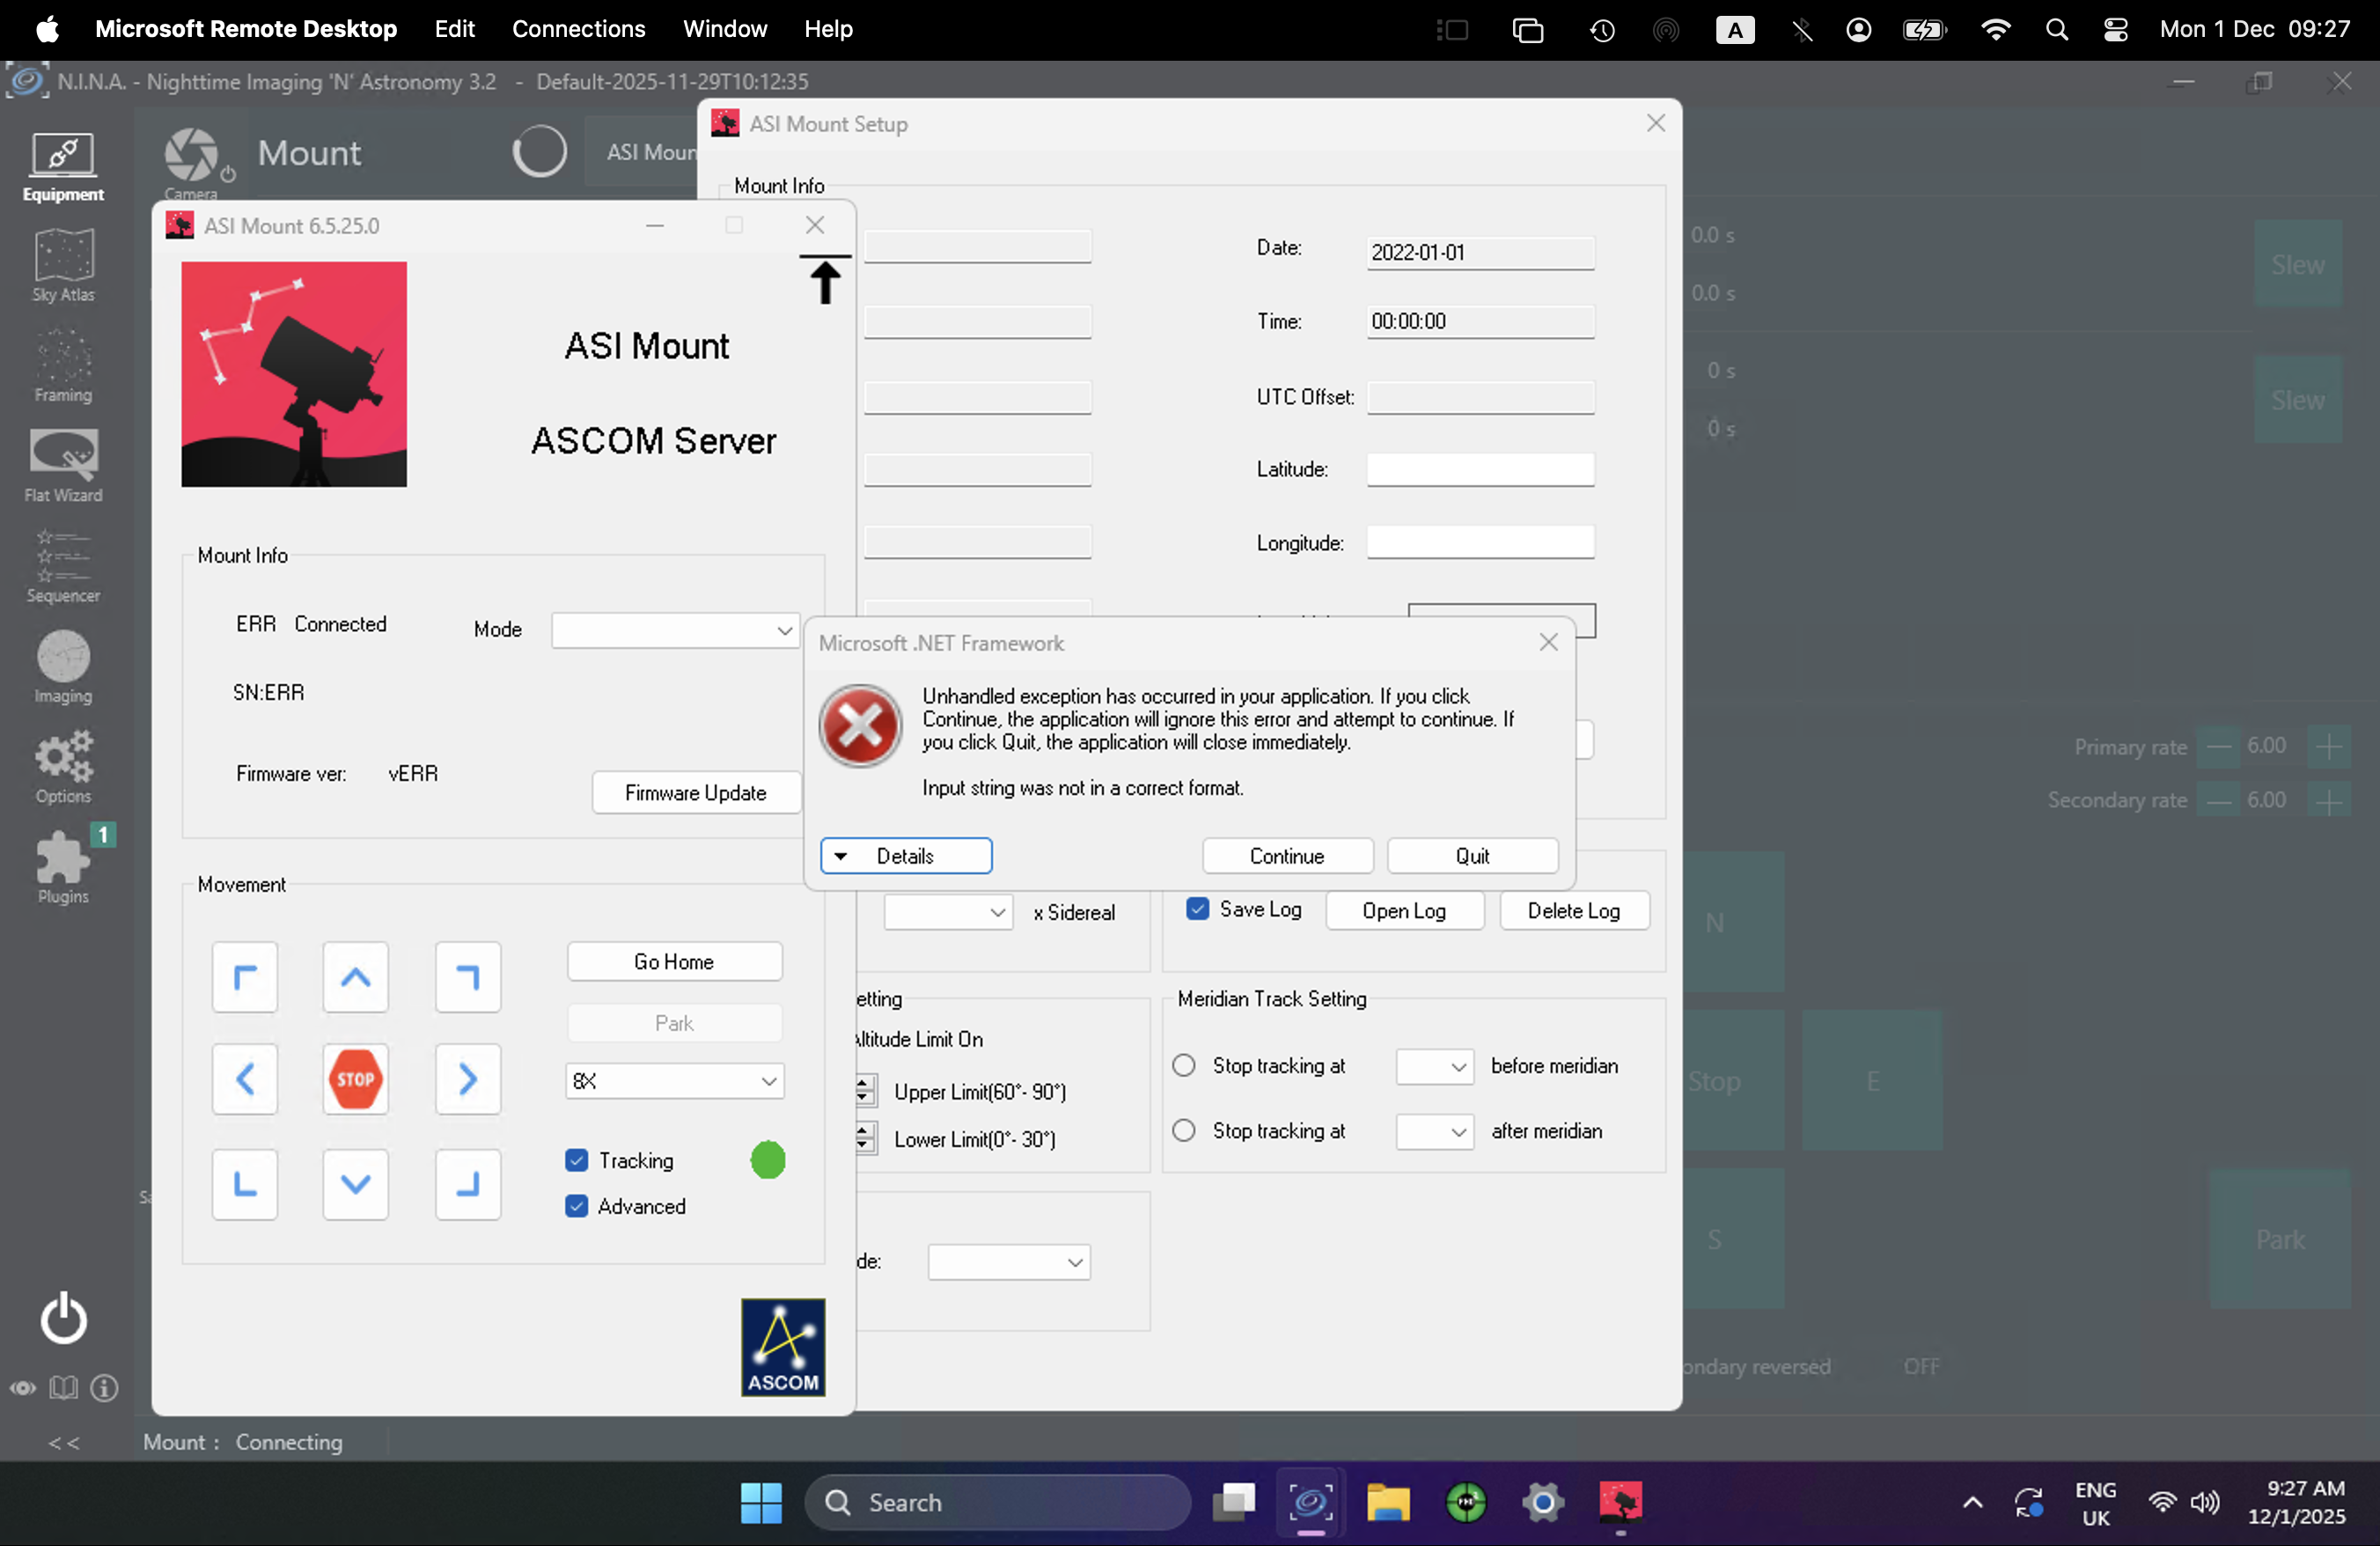Open the Sky Atlas sidebar icon
The width and height of the screenshot is (2380, 1546).
63,264
